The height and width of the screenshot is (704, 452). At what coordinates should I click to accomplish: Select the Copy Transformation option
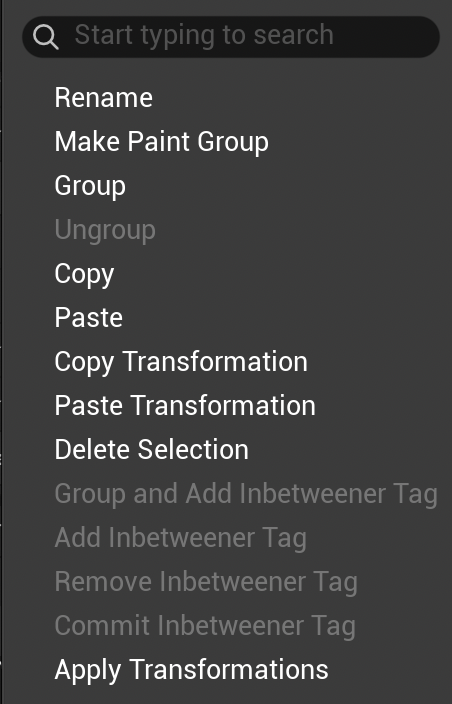[181, 362]
